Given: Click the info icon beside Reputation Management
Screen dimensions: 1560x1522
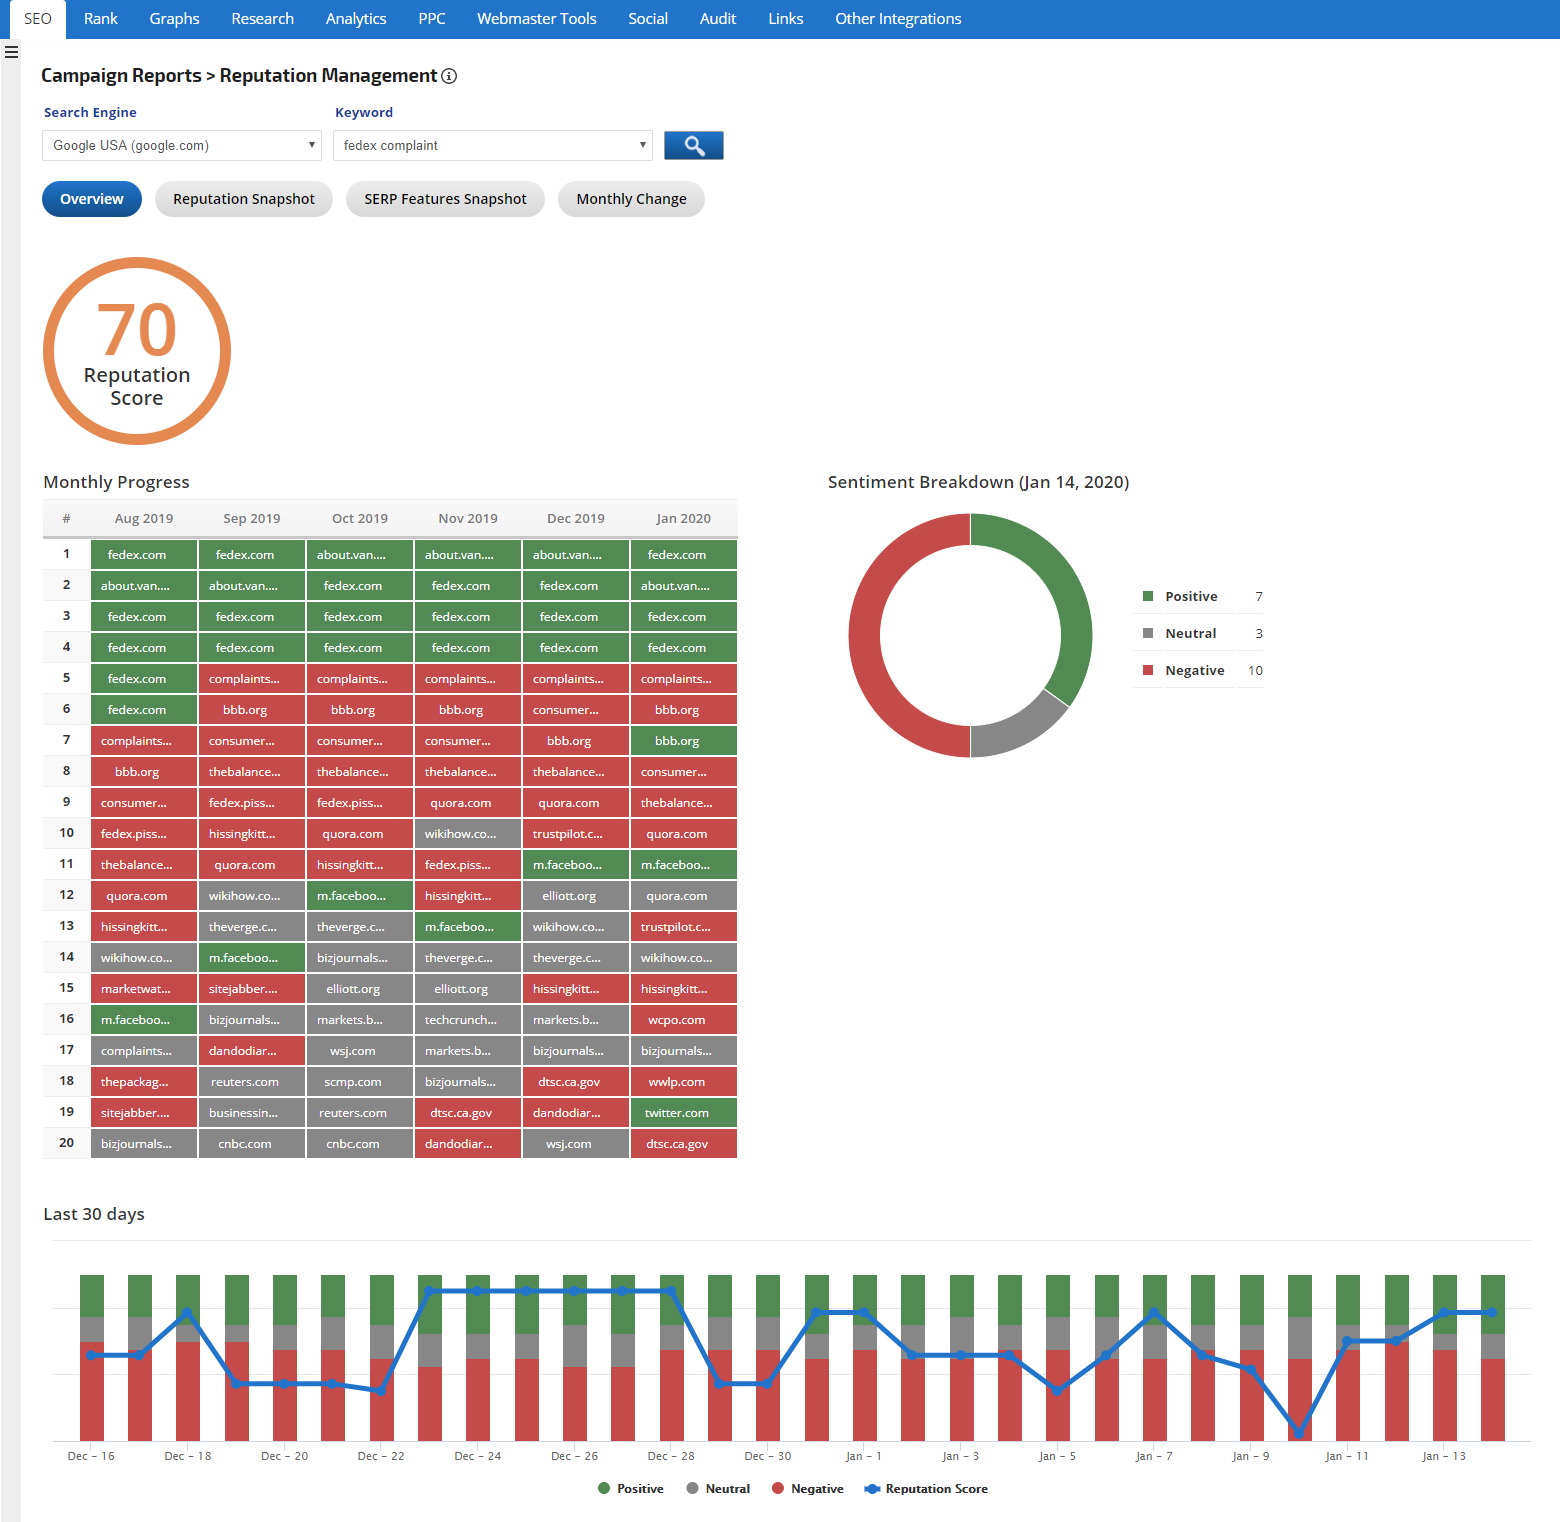Looking at the screenshot, I should coord(449,76).
